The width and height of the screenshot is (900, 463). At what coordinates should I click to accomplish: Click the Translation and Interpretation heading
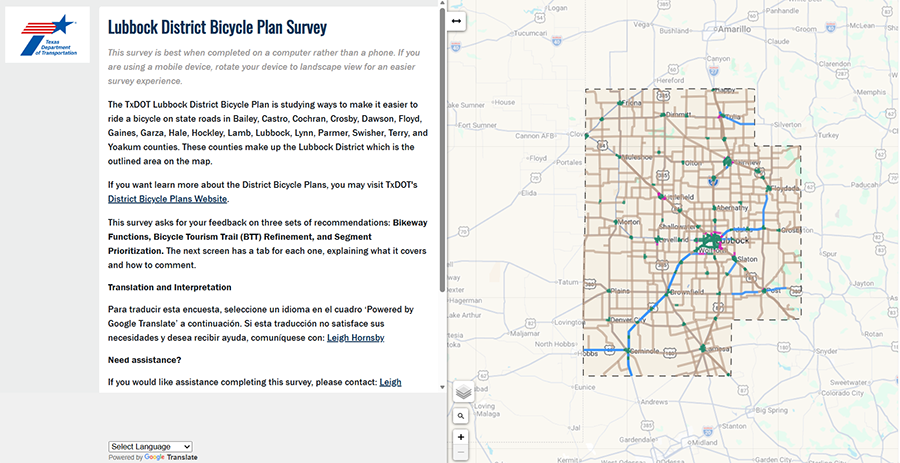tap(169, 287)
